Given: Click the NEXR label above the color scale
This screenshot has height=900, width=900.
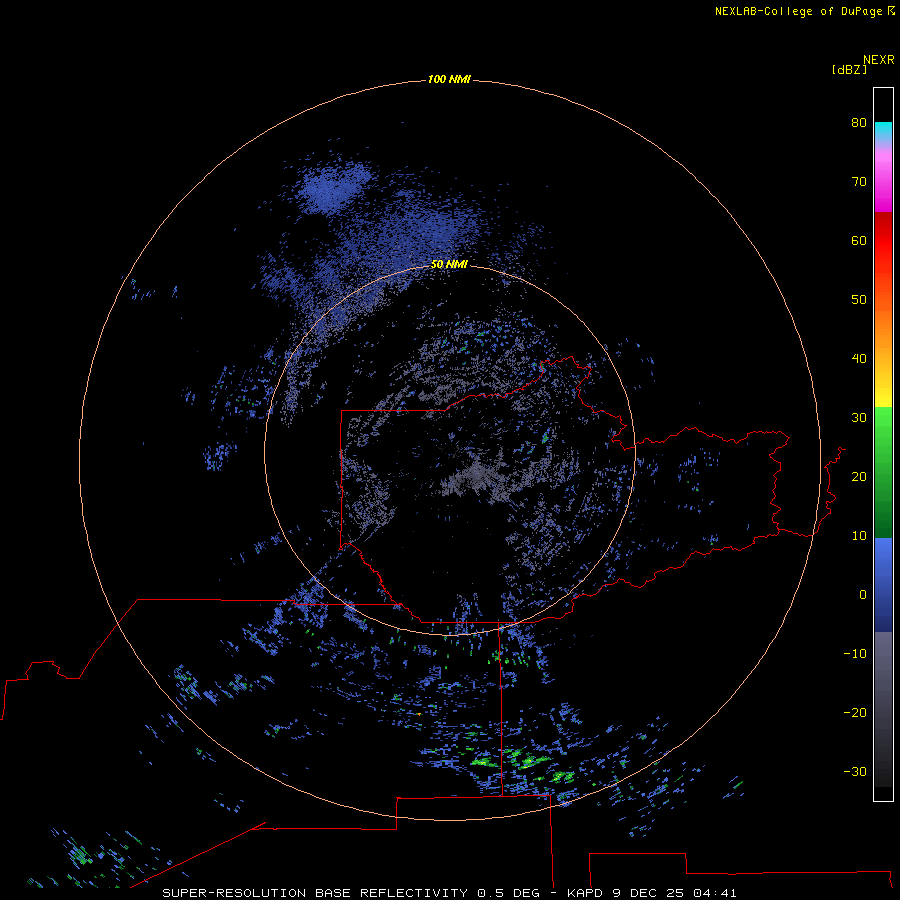Looking at the screenshot, I should coord(879,60).
